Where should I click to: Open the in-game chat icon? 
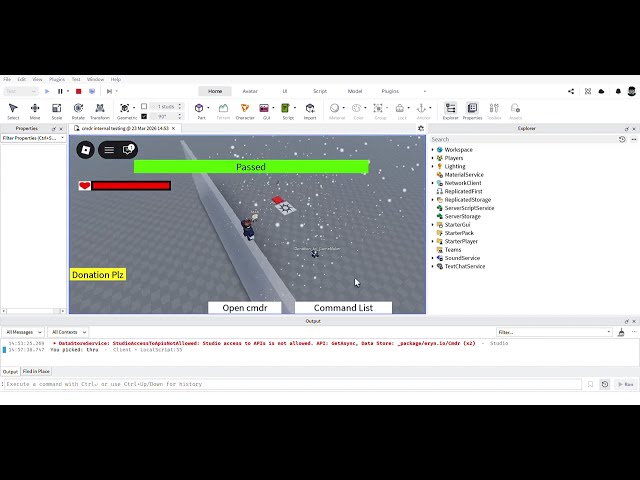128,150
